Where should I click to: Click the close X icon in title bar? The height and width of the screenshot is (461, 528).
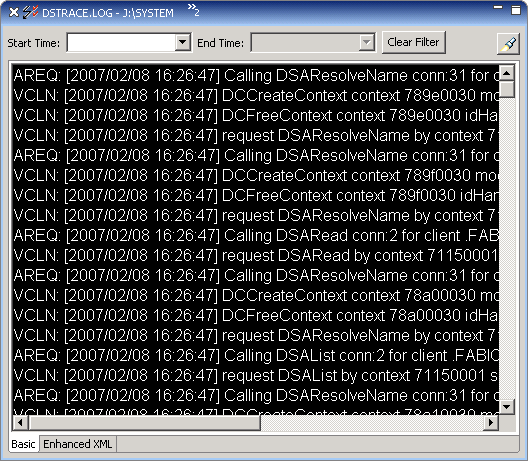(13, 12)
